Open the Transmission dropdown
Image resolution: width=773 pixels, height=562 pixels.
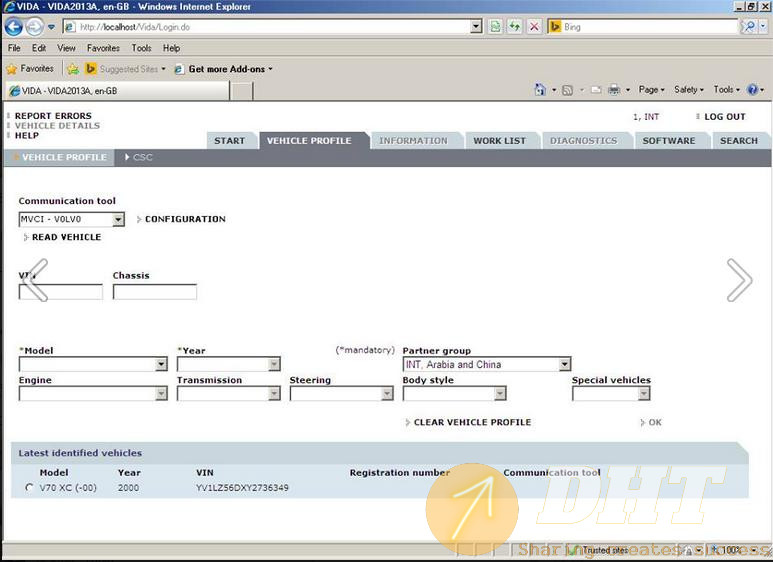point(229,393)
